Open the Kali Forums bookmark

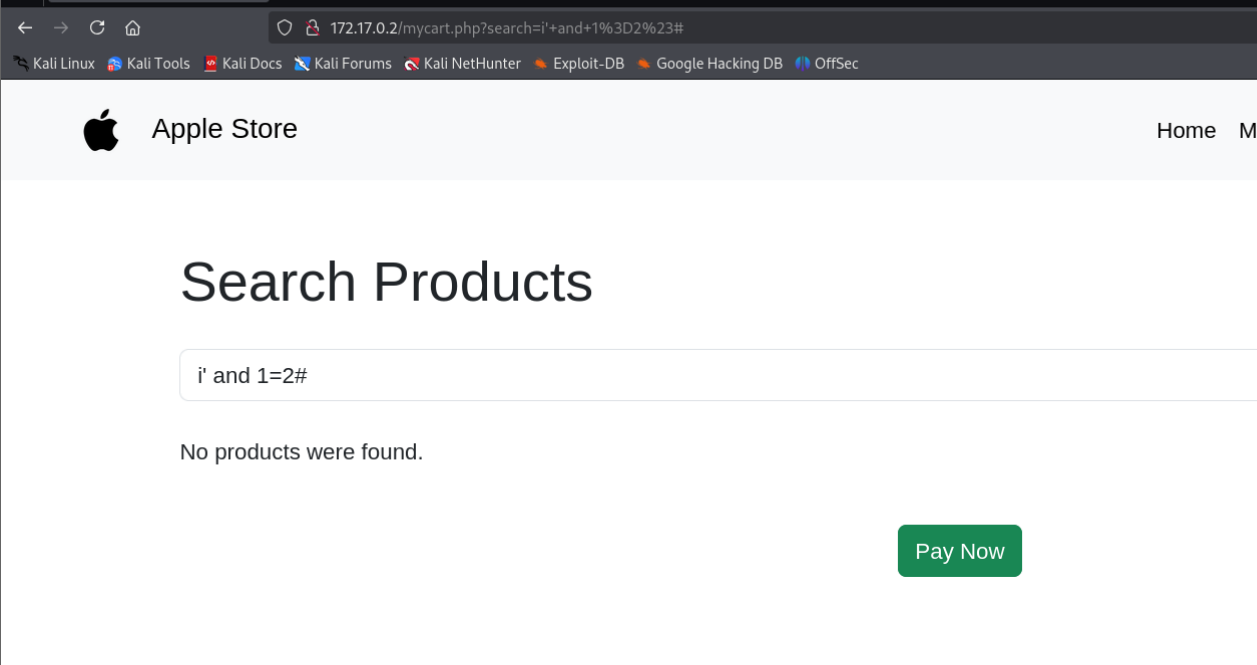tap(342, 63)
